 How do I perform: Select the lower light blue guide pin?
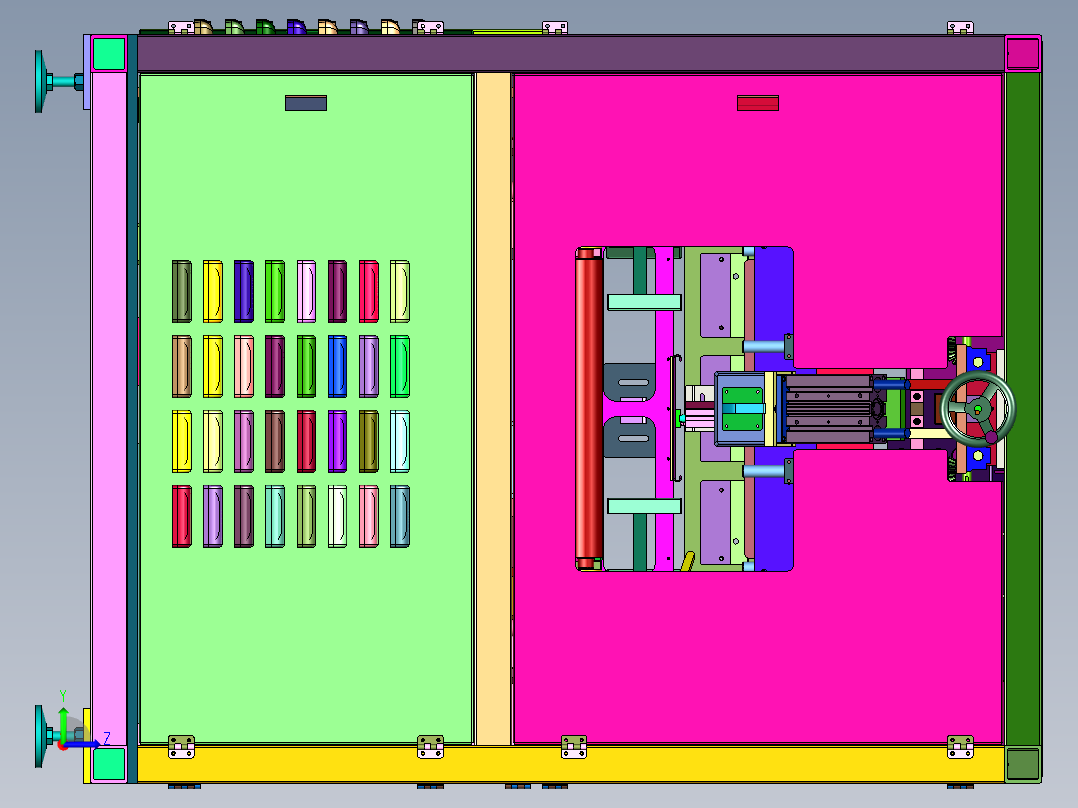764,471
